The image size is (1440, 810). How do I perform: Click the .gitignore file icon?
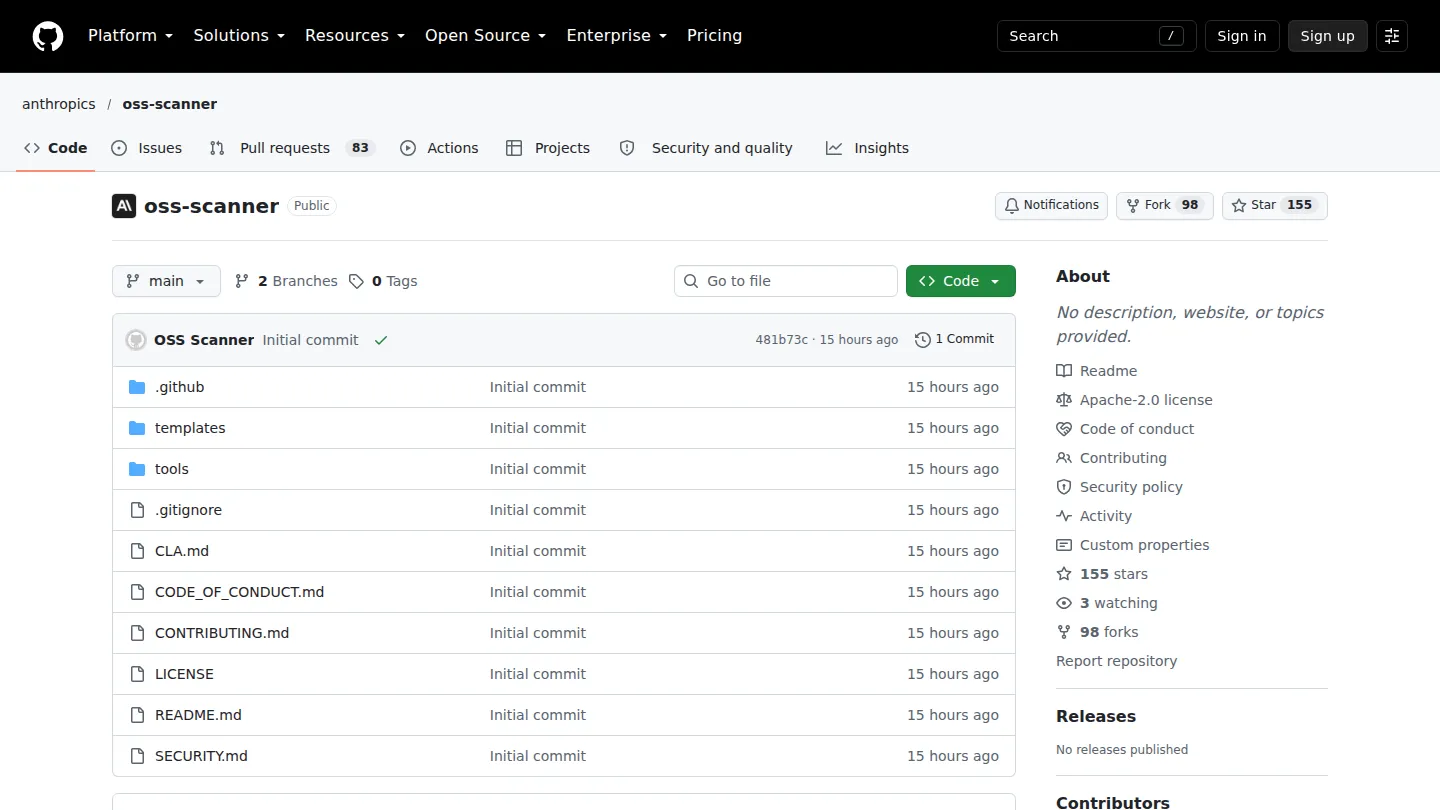(137, 510)
